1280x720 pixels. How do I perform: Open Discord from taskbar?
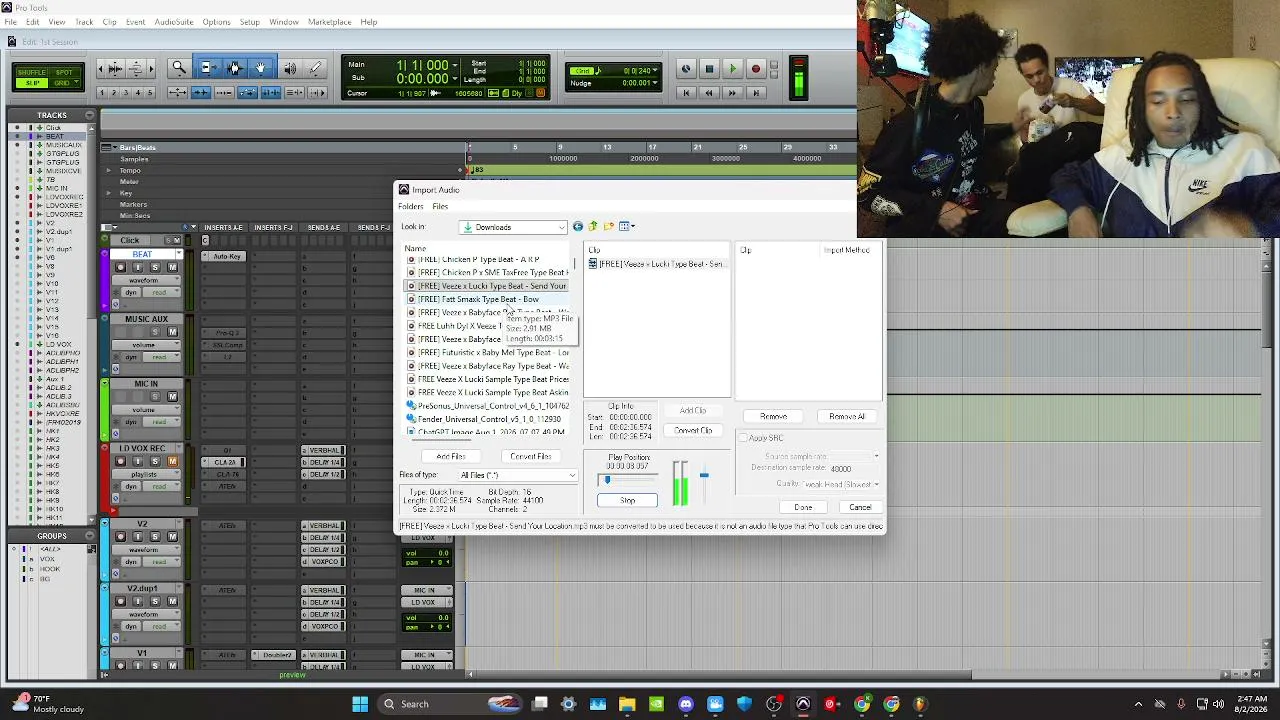click(686, 704)
